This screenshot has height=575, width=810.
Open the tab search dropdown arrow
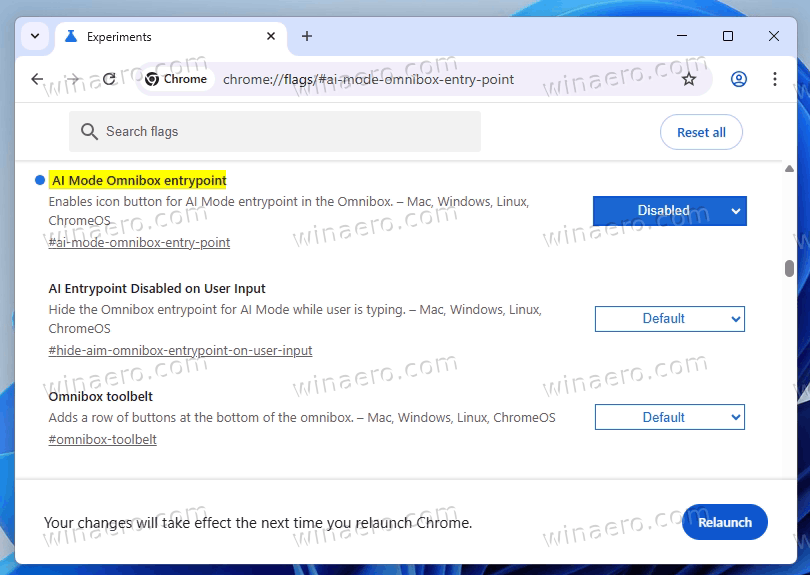coord(35,36)
